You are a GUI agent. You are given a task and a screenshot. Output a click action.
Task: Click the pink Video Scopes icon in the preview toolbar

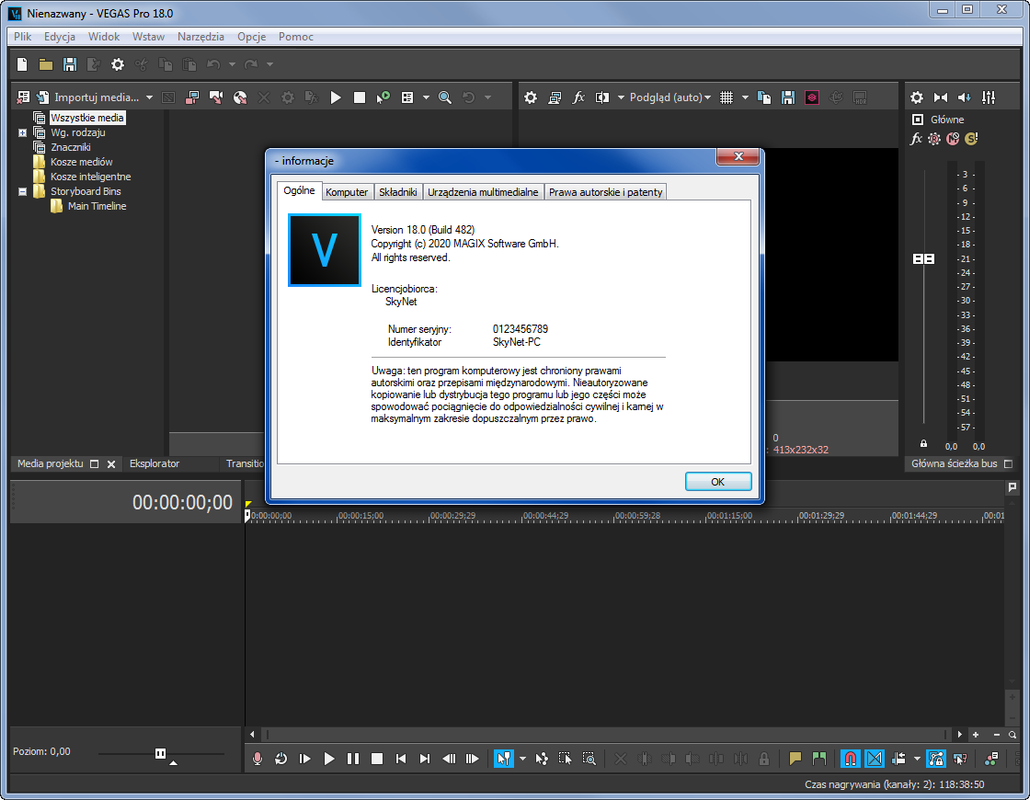[812, 97]
